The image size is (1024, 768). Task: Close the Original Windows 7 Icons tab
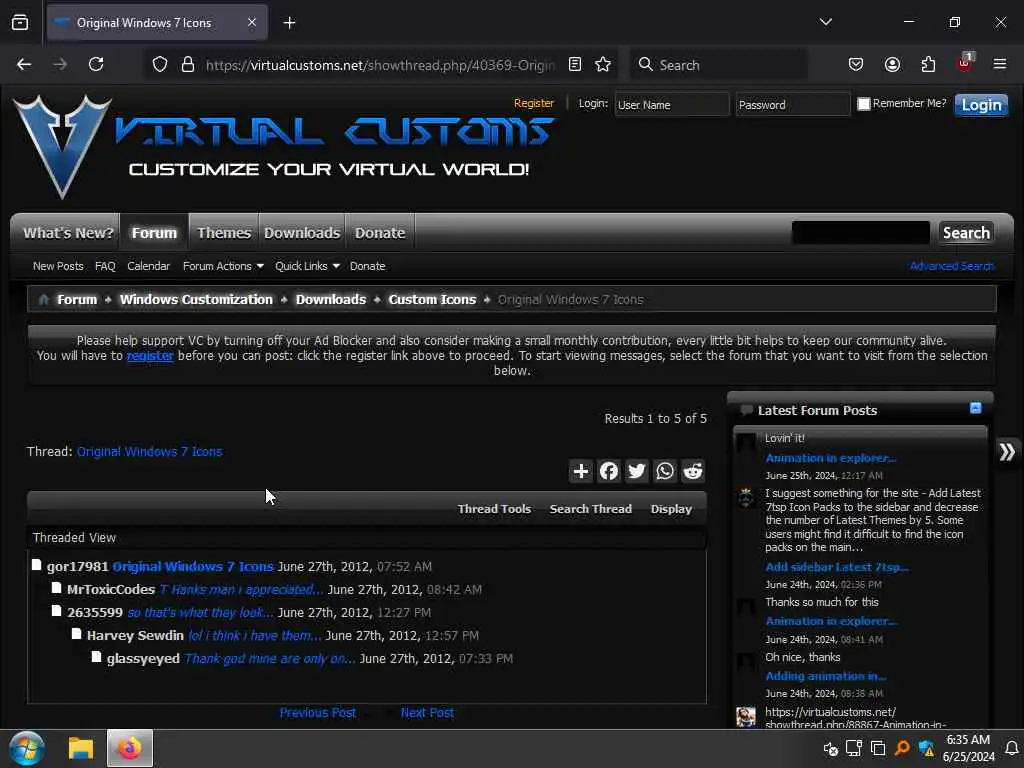tap(252, 22)
